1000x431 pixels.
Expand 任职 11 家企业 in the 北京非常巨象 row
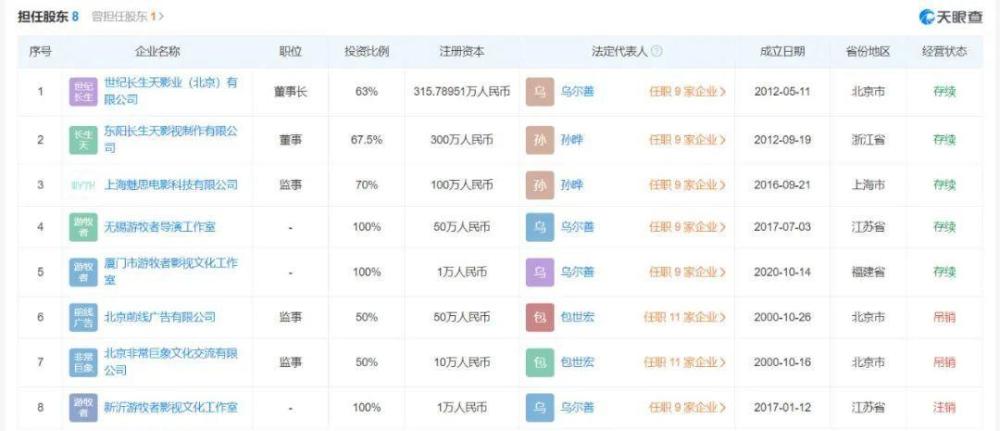(x=684, y=362)
